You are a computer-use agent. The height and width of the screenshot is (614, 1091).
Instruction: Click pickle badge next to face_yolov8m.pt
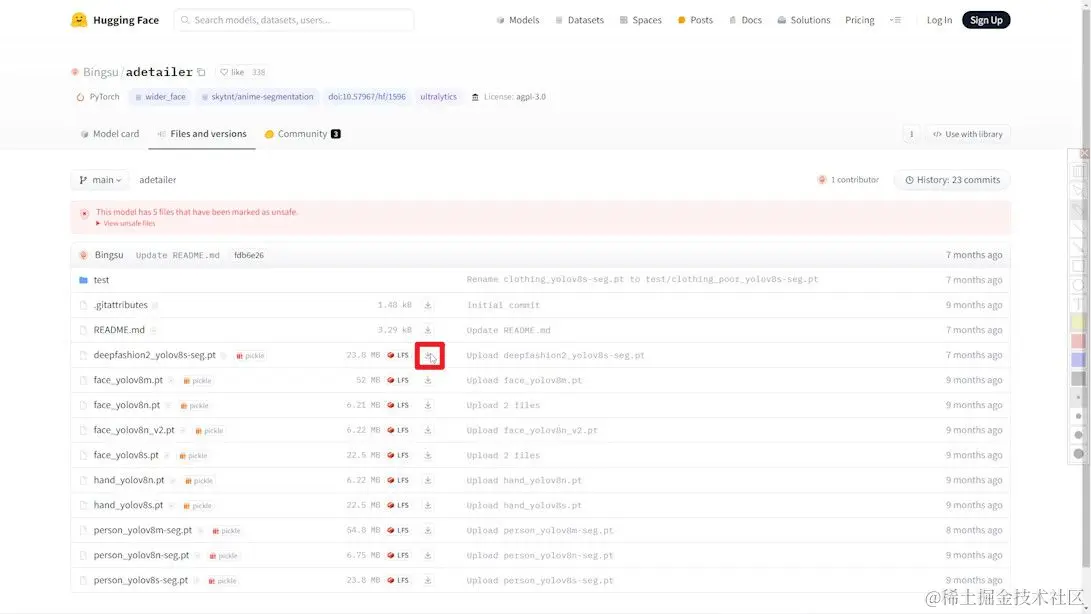pyautogui.click(x=198, y=381)
